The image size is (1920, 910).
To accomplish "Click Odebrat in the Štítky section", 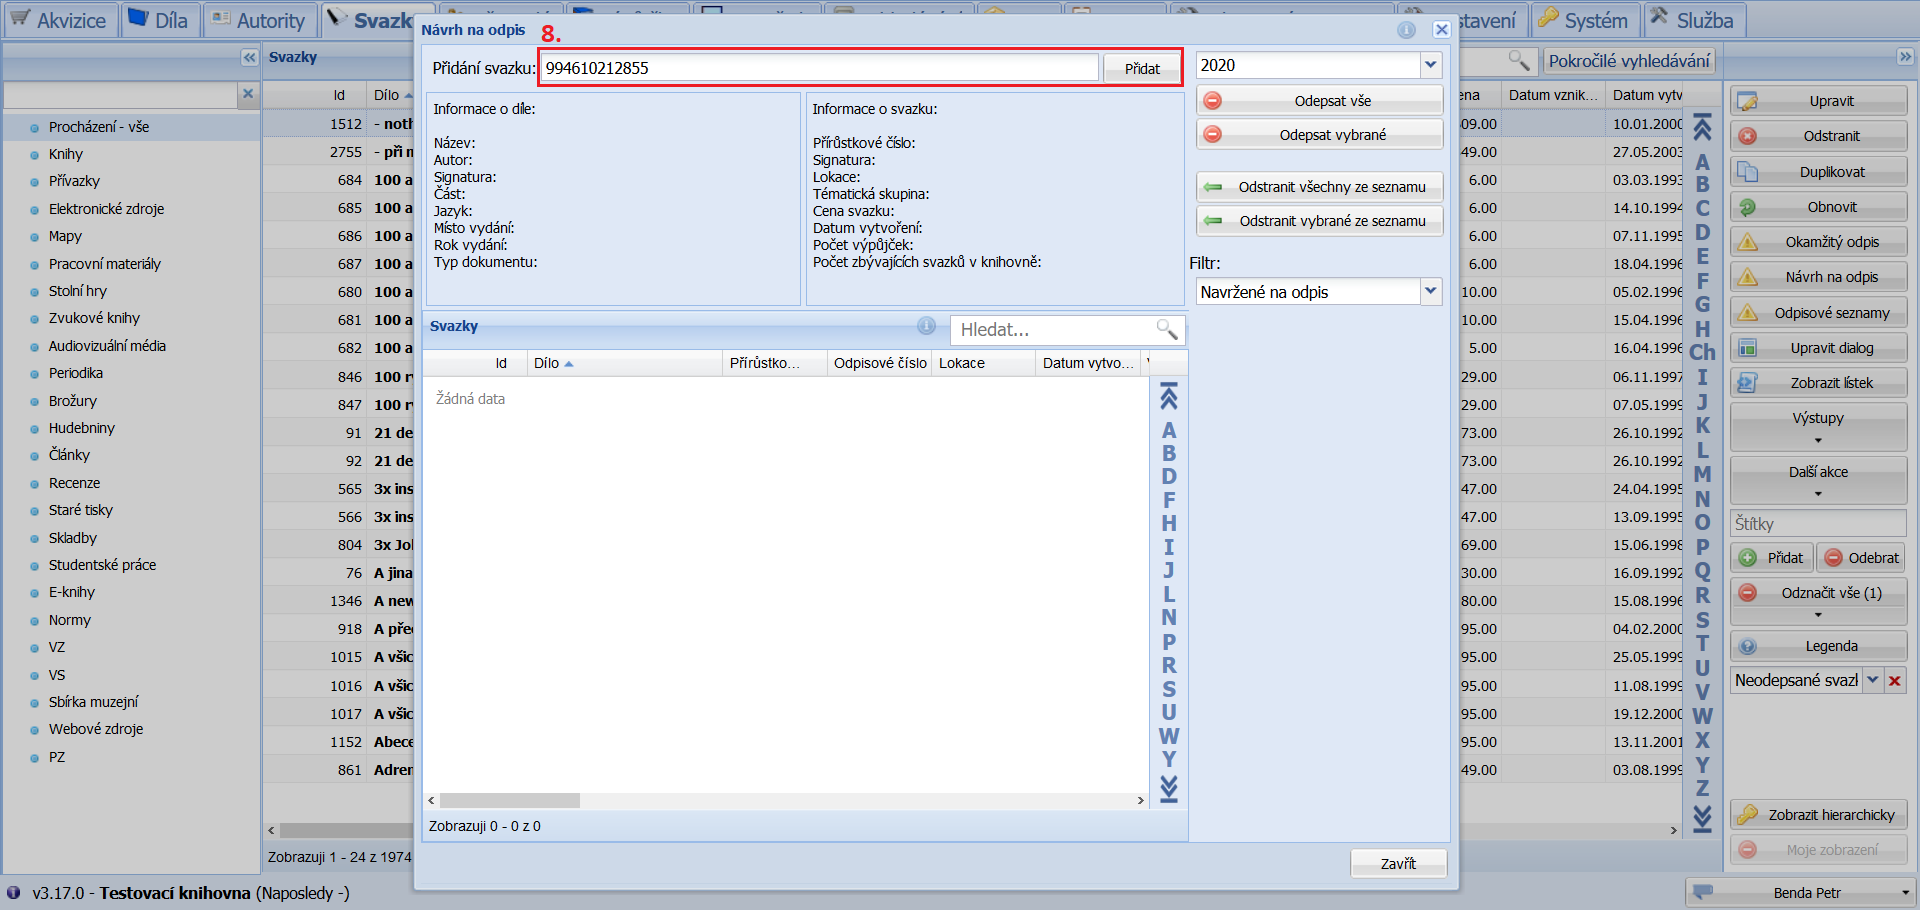I will (1862, 558).
